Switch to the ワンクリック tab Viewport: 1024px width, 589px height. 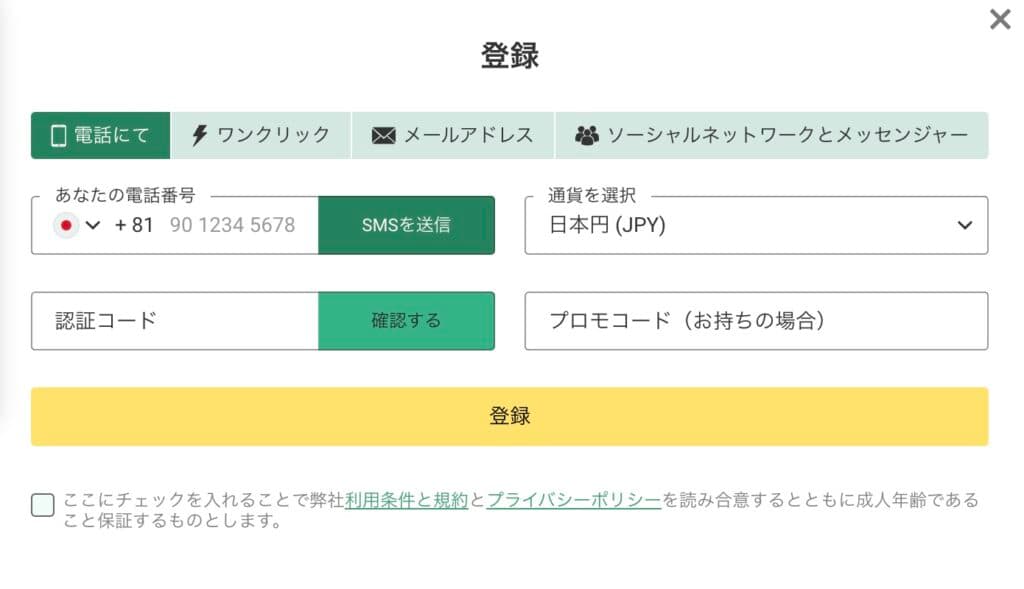(x=261, y=135)
